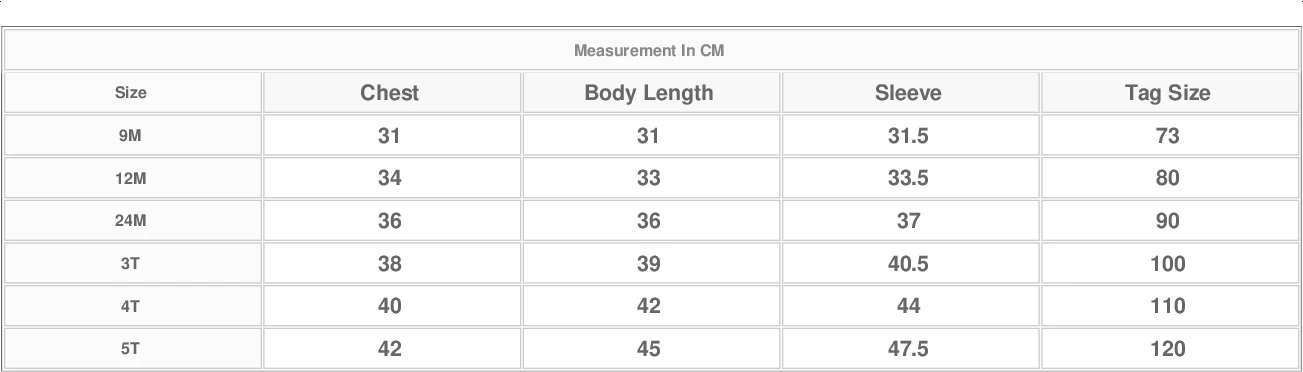
Task: Select the Chest column header
Action: (x=390, y=93)
